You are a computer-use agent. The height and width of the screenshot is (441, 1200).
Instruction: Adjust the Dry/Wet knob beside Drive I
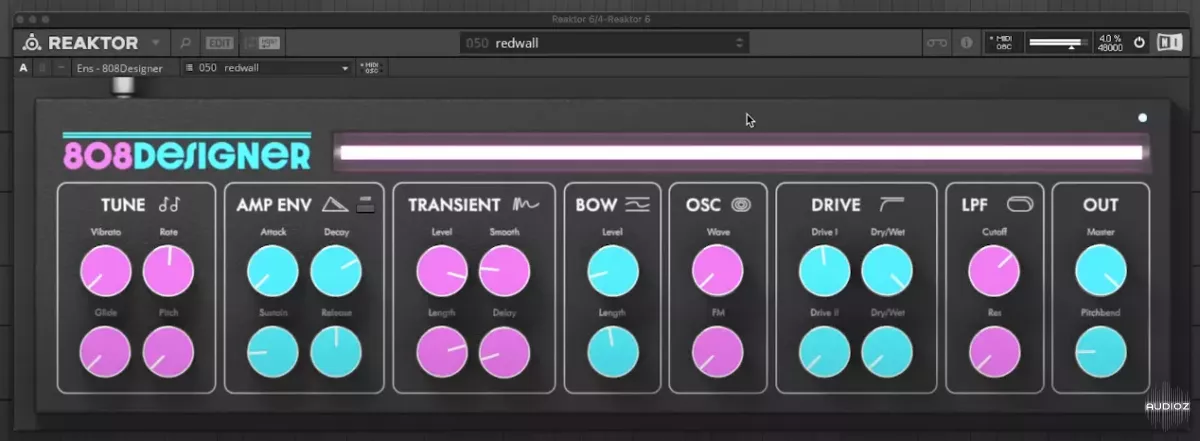tap(887, 272)
